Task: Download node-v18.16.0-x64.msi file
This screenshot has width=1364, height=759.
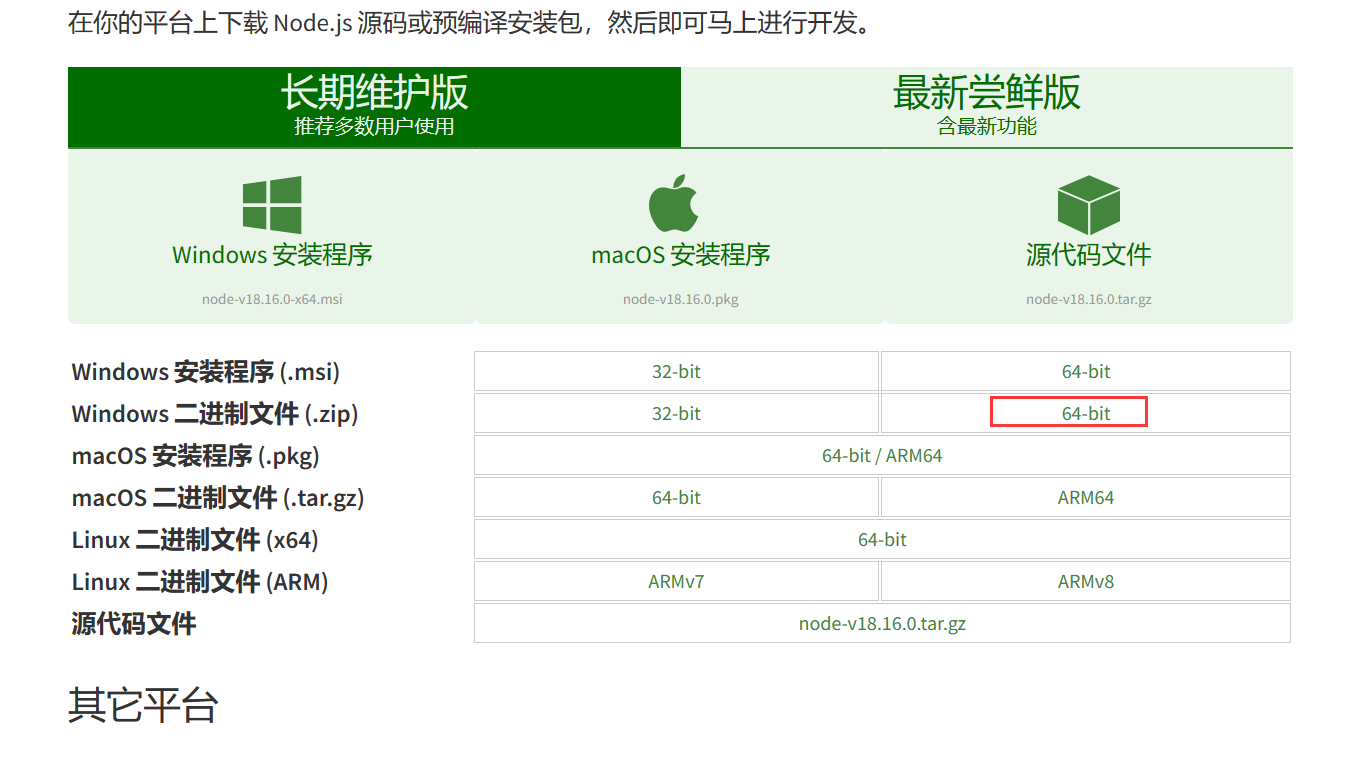Action: pos(272,299)
